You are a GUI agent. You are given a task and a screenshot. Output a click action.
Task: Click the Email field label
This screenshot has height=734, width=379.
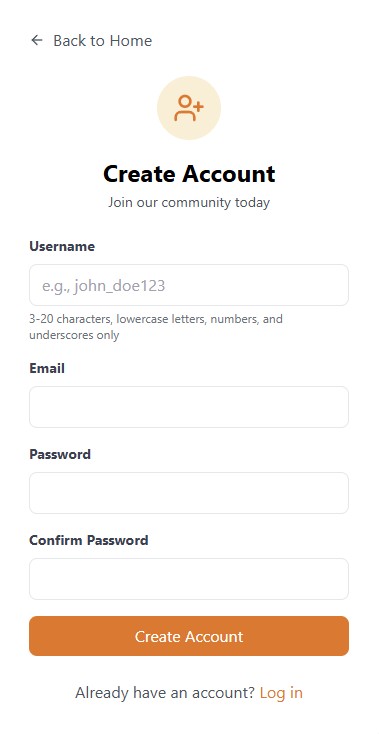point(47,368)
